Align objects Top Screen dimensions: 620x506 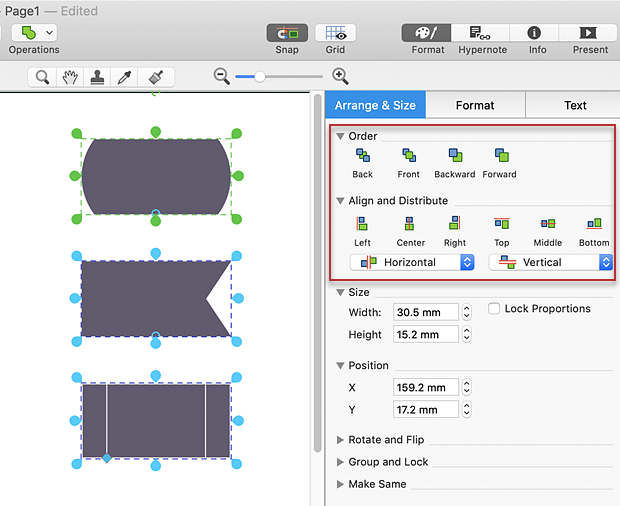pos(502,232)
